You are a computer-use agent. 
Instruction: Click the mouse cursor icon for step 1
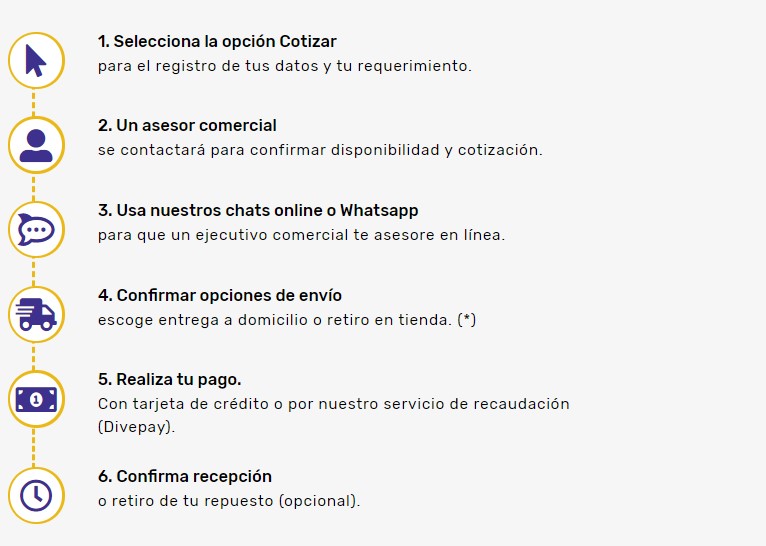pos(36,61)
